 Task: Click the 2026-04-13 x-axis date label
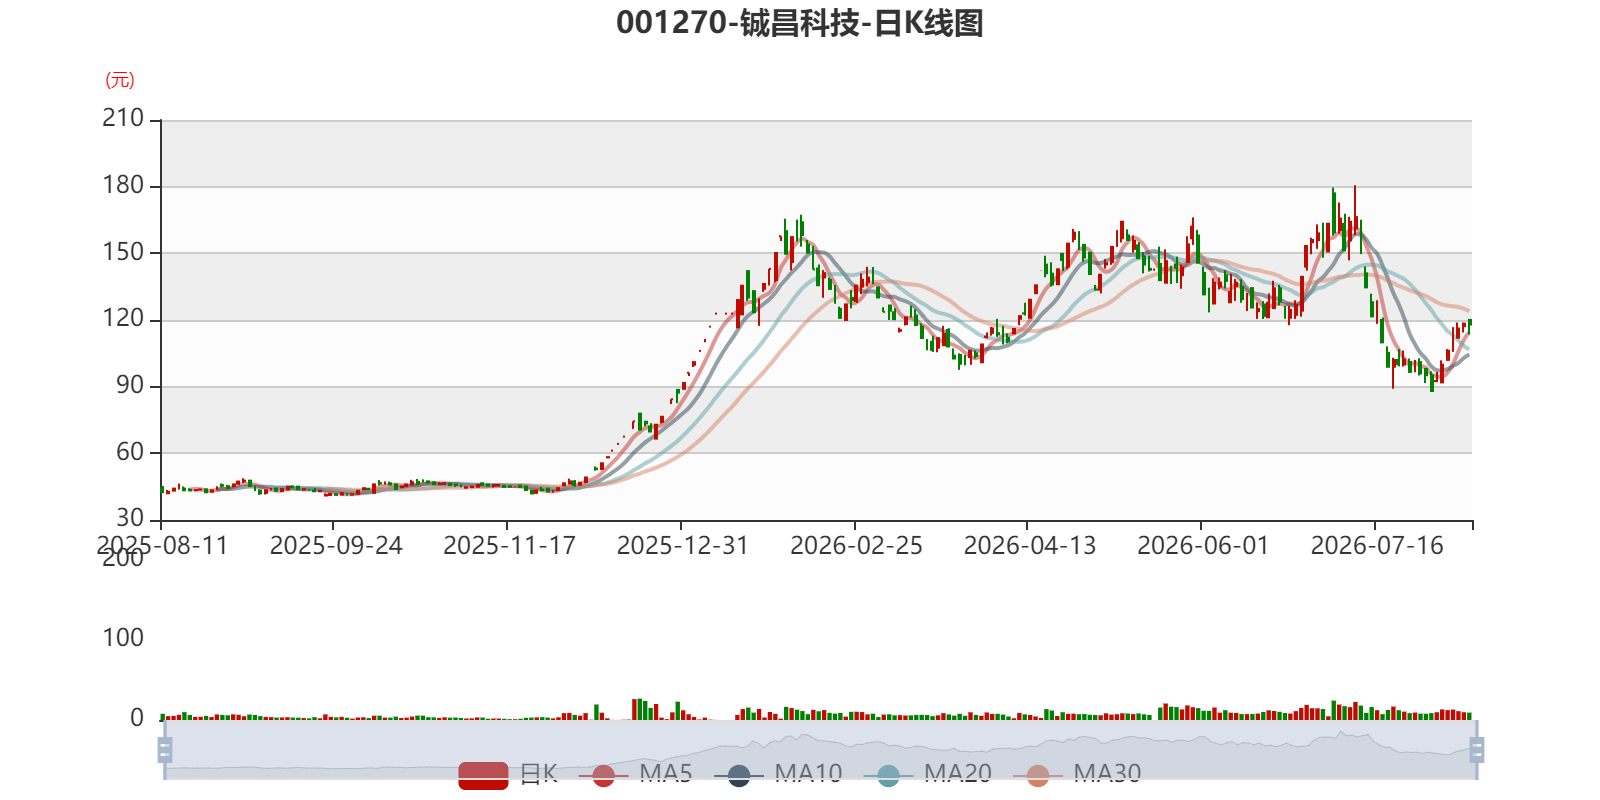point(1030,546)
